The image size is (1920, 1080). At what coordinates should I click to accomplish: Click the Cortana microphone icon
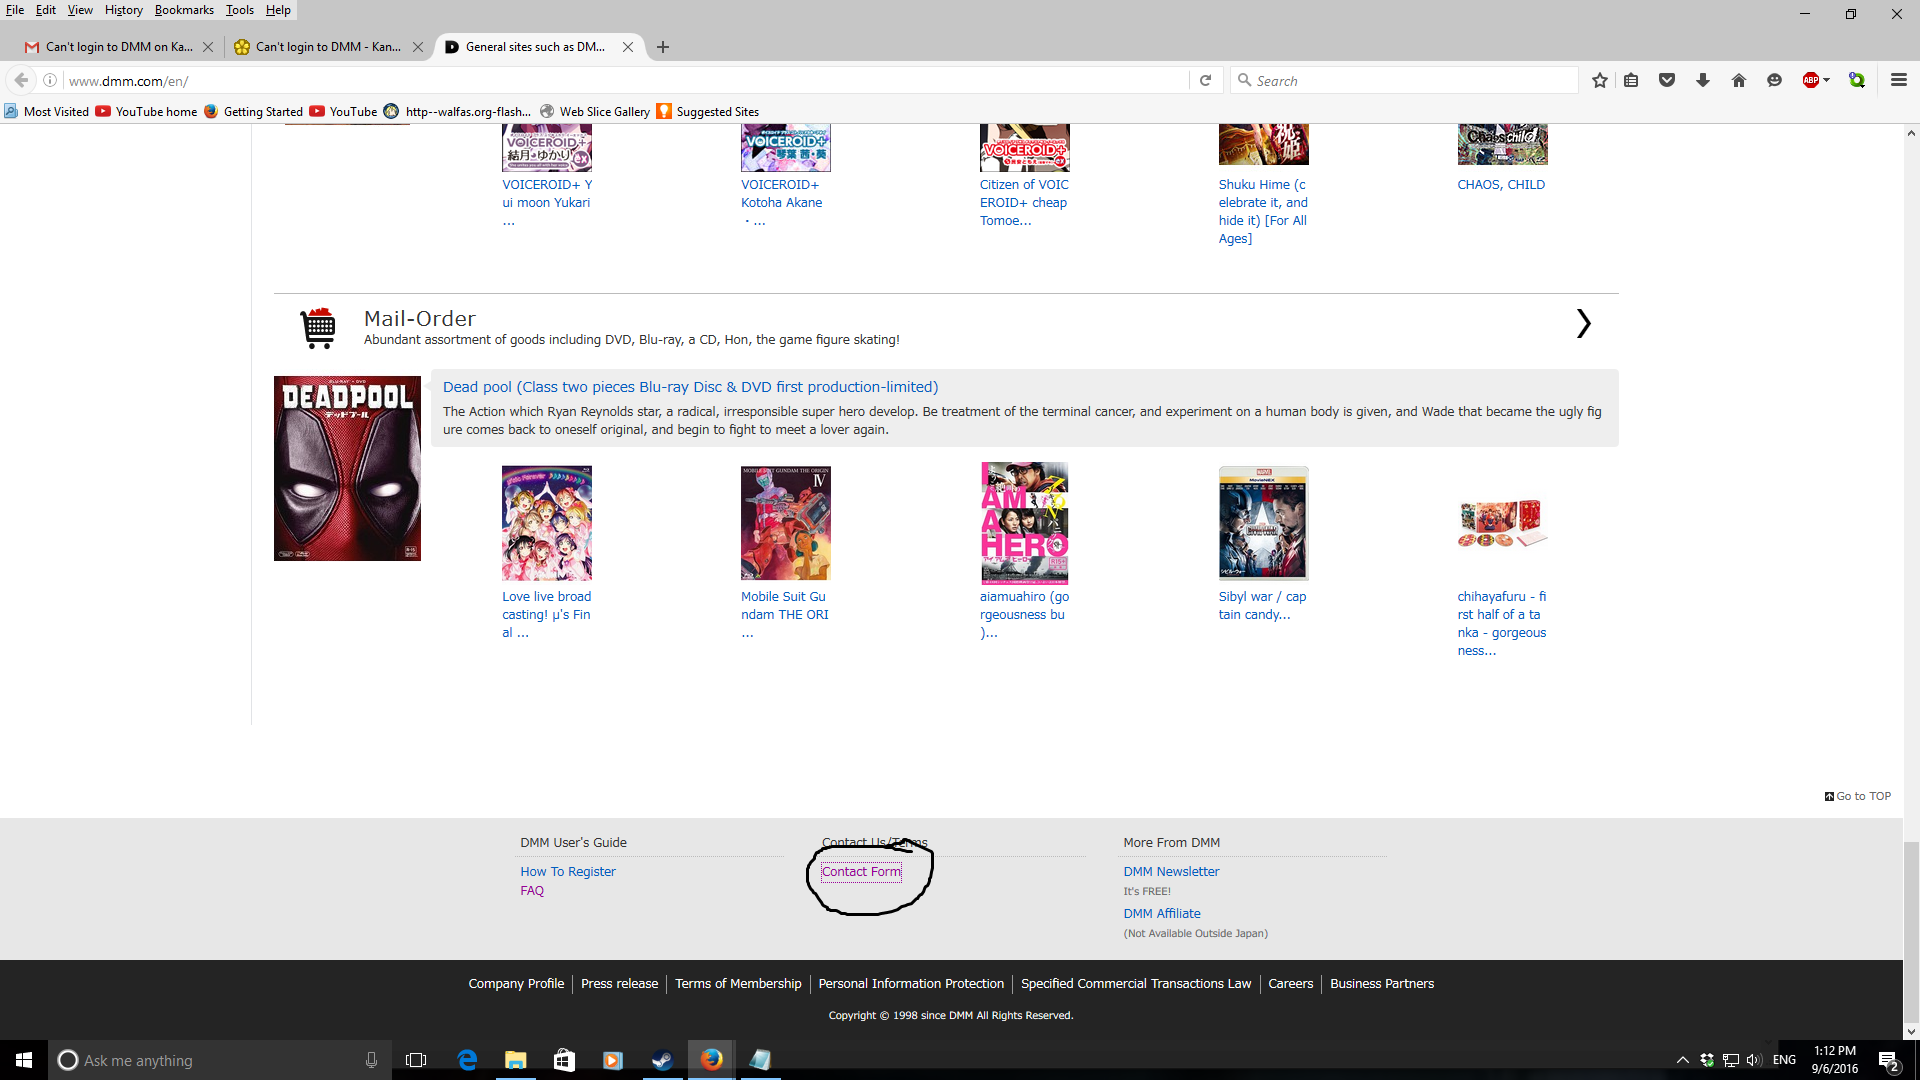click(x=371, y=1060)
